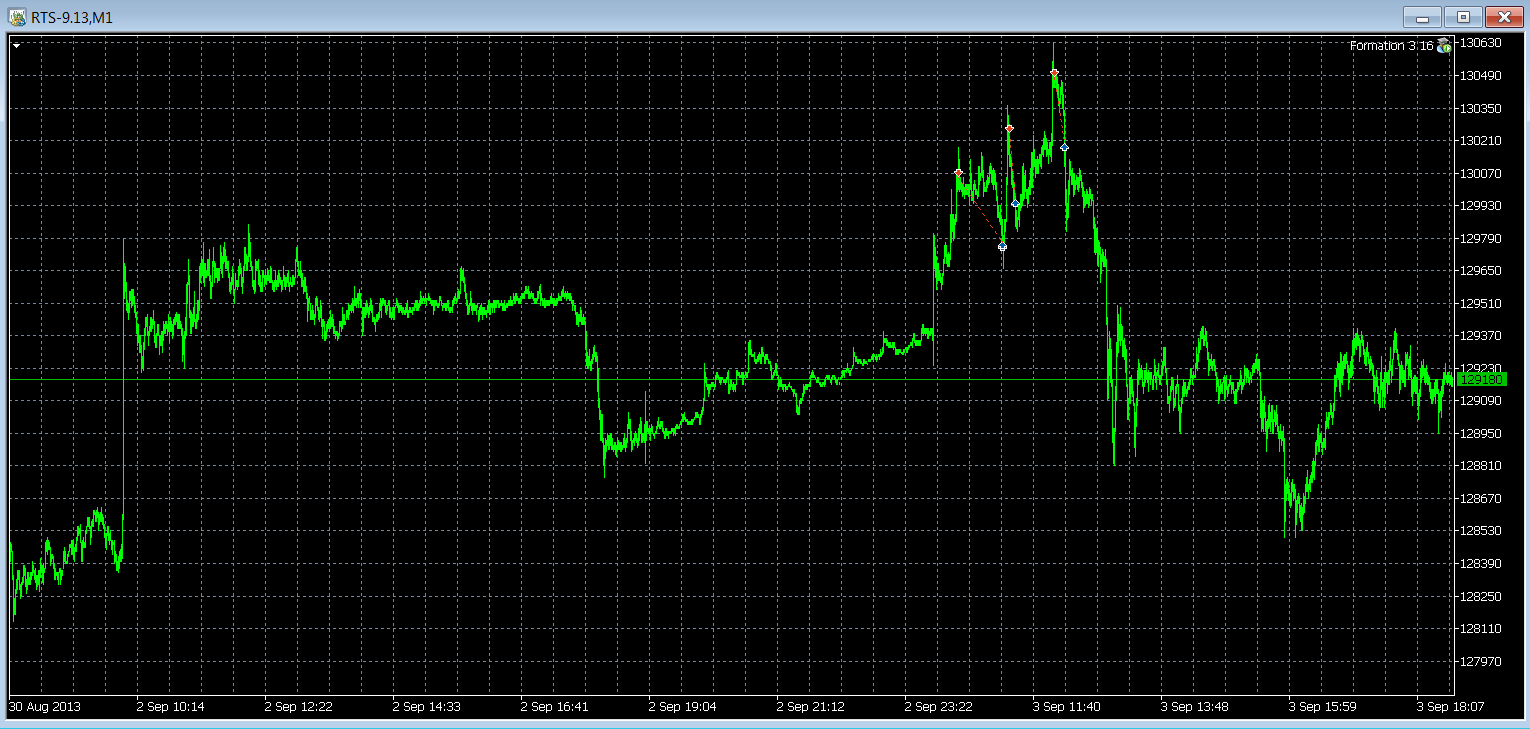Click the 128950 price scale label
Screen dimensions: 1530x729
click(1481, 433)
